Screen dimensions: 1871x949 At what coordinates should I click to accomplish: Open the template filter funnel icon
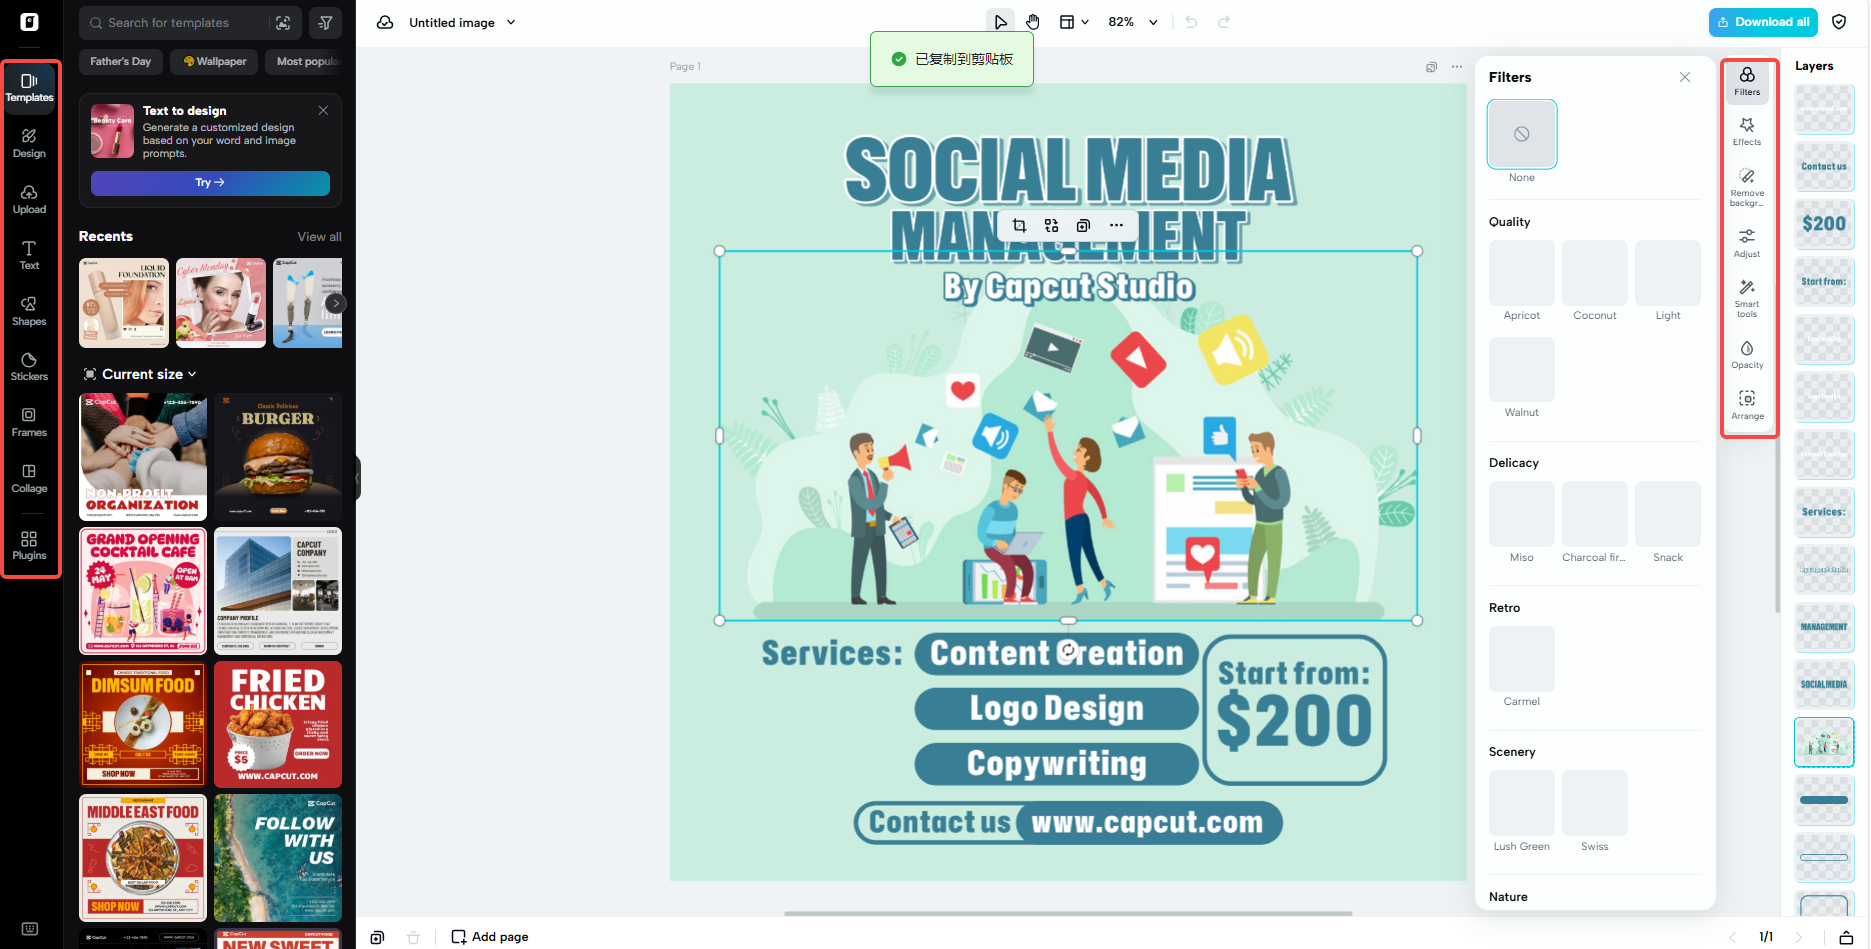coord(325,23)
